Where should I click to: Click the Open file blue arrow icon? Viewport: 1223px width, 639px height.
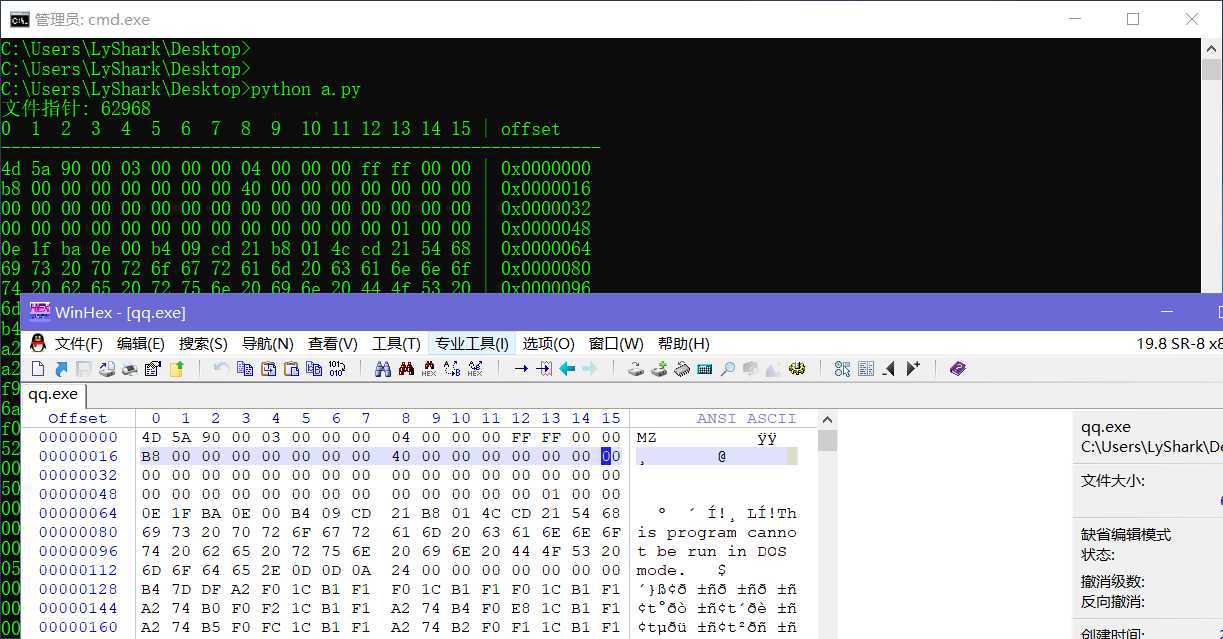point(61,369)
